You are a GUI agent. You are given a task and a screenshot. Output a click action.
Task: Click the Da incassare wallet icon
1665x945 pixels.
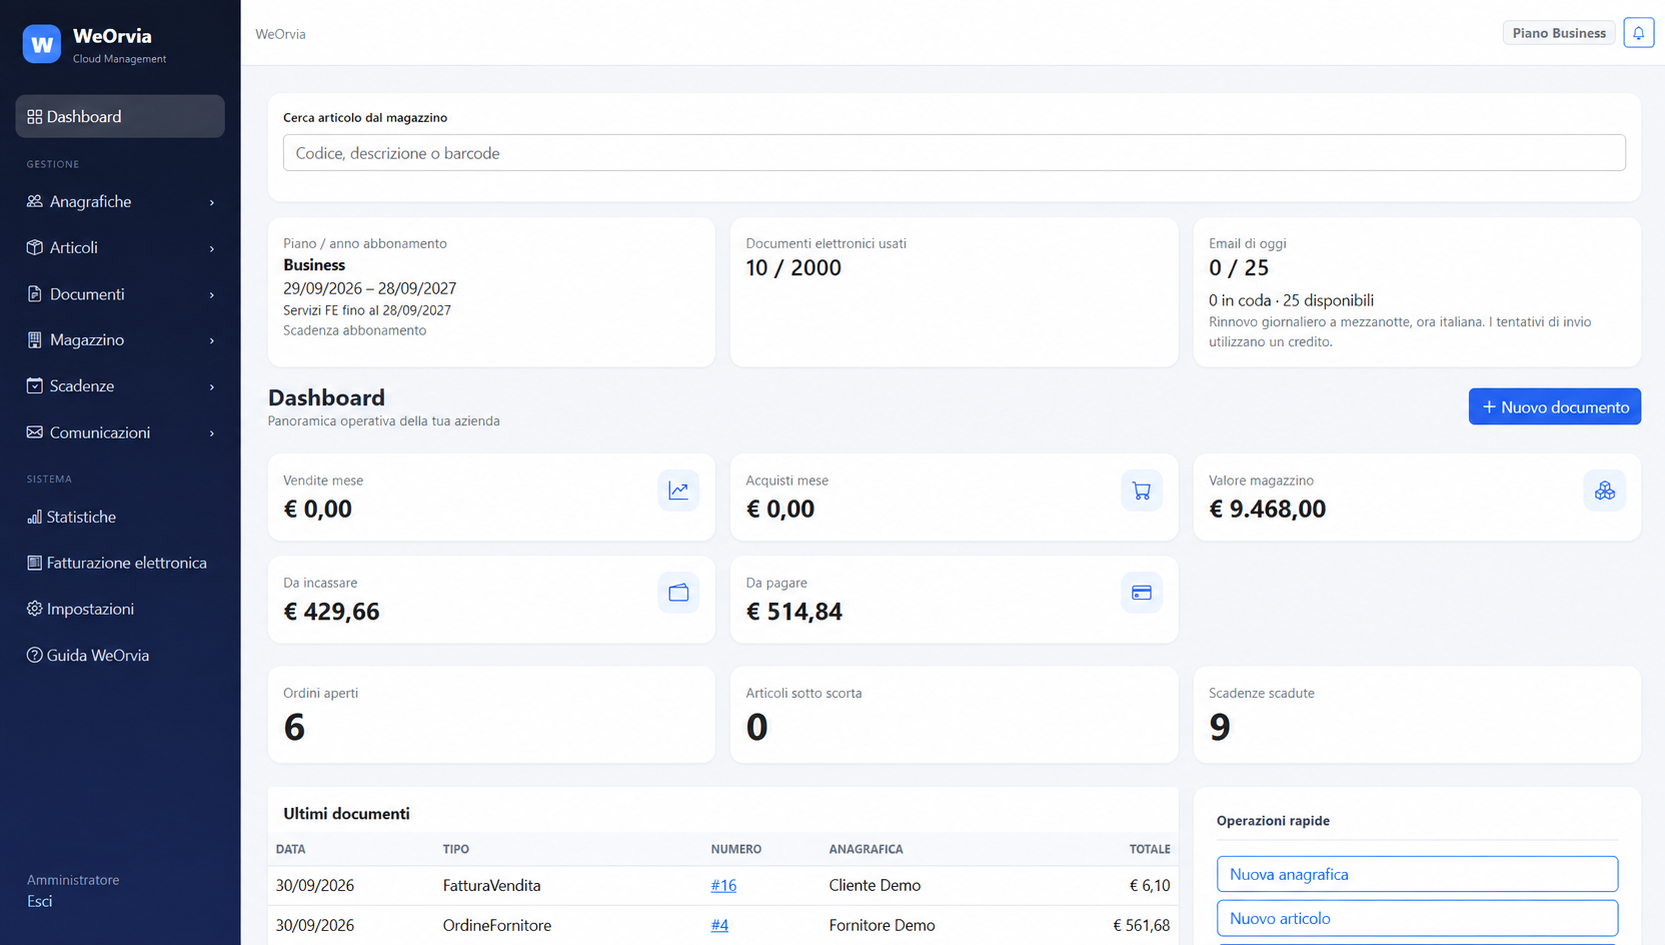click(x=678, y=593)
